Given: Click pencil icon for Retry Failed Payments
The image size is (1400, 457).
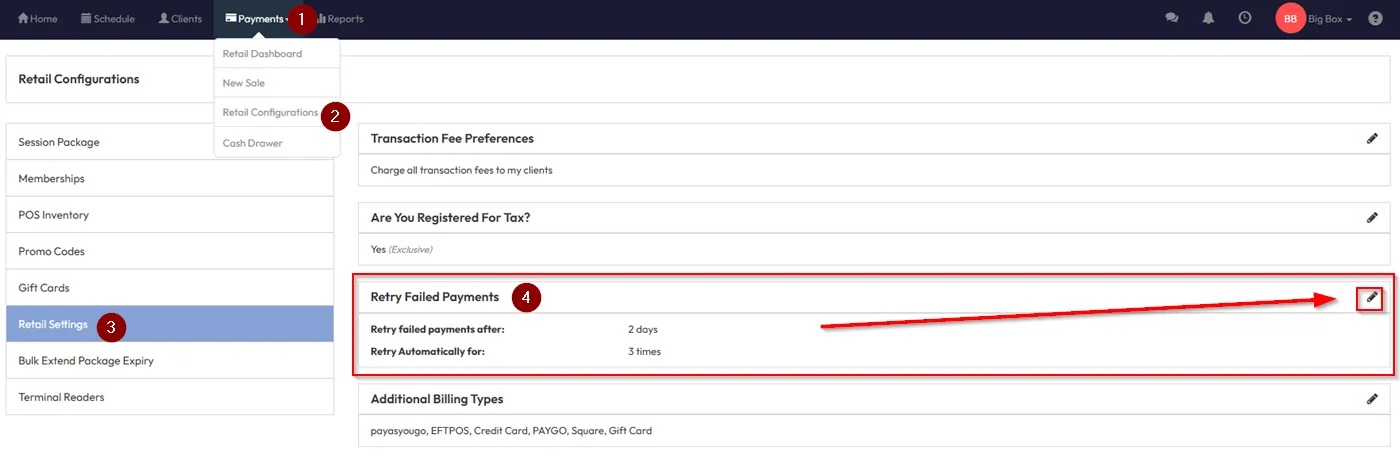Looking at the screenshot, I should click(x=1372, y=297).
